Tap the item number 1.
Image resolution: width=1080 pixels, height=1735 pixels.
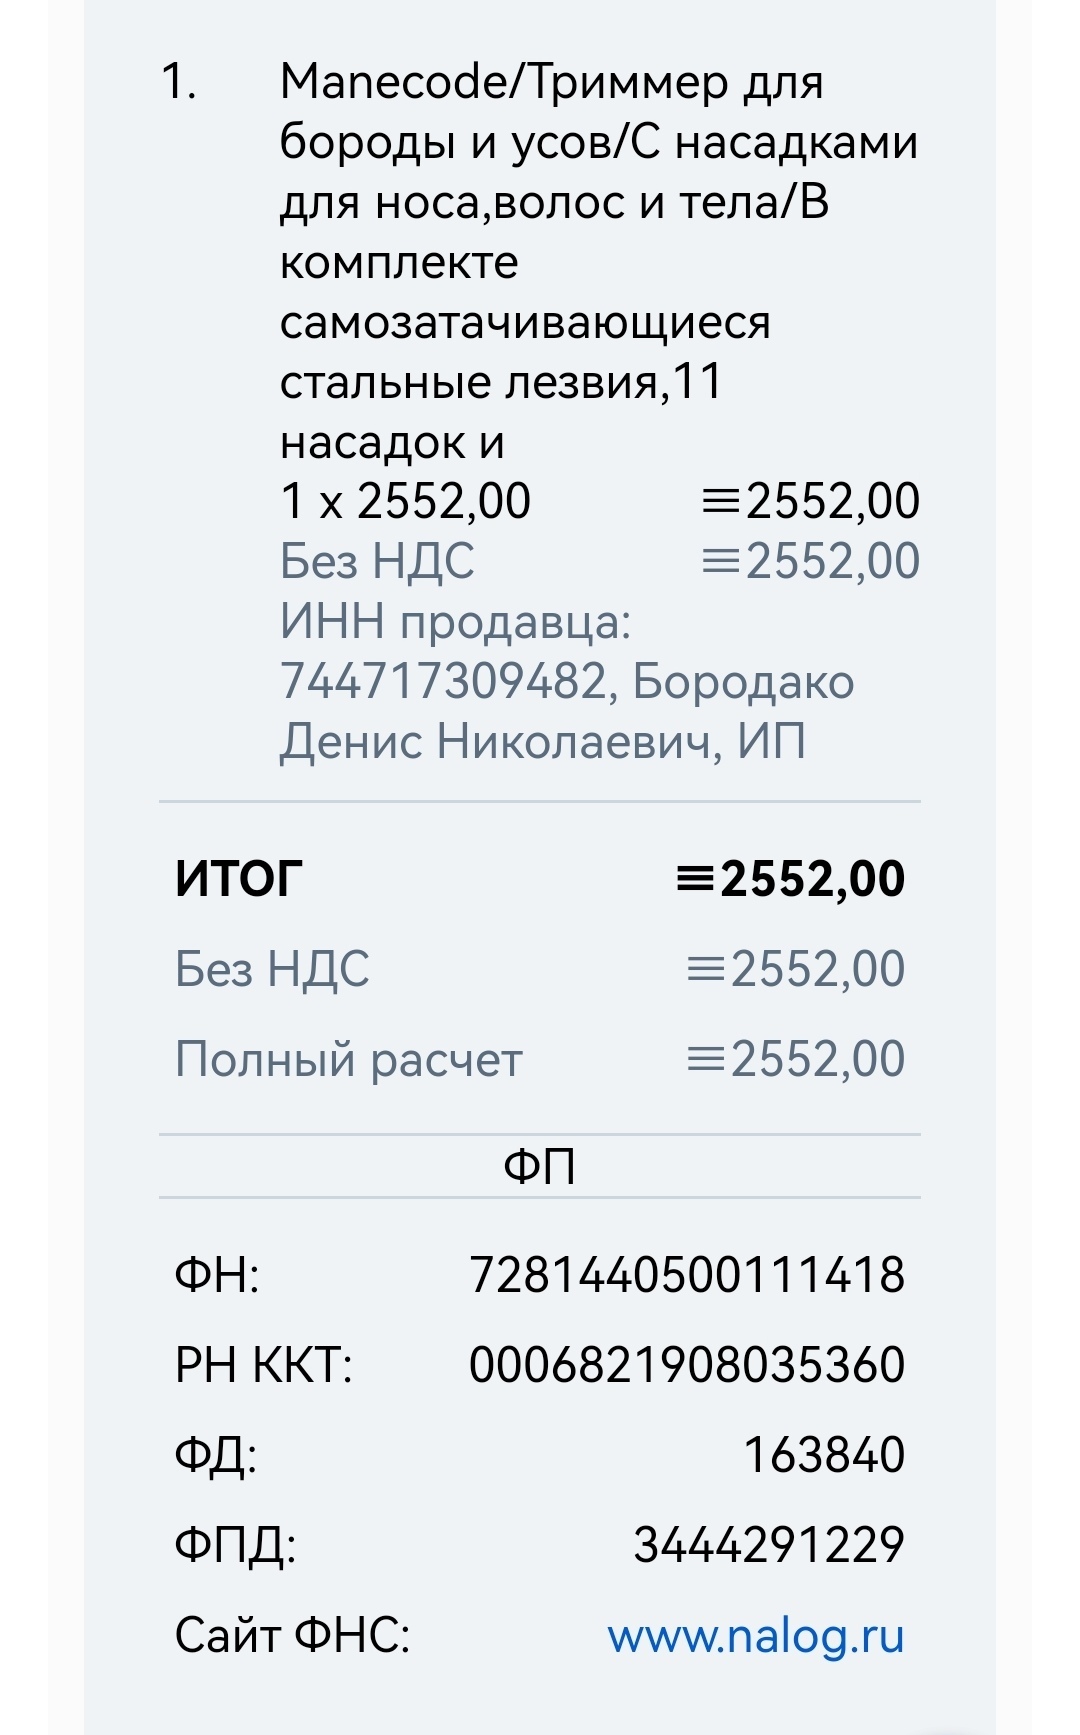pyautogui.click(x=178, y=82)
